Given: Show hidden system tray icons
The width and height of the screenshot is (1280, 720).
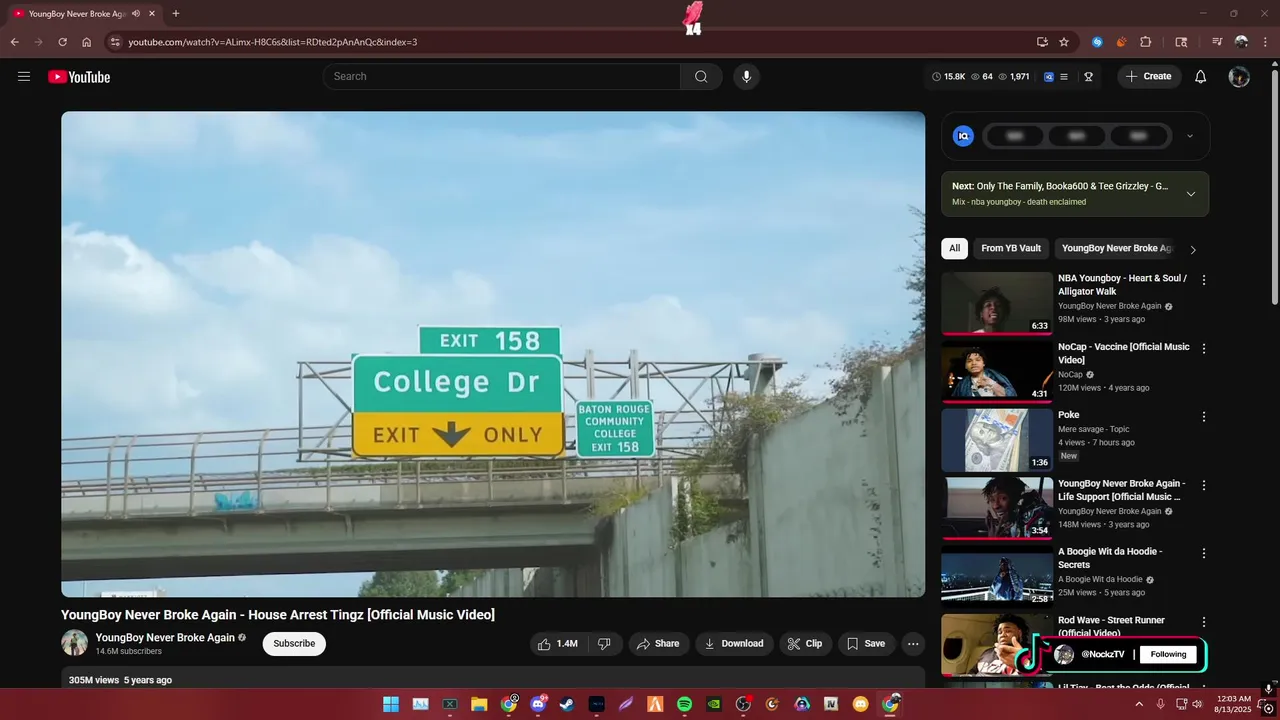Looking at the screenshot, I should coord(1138,704).
